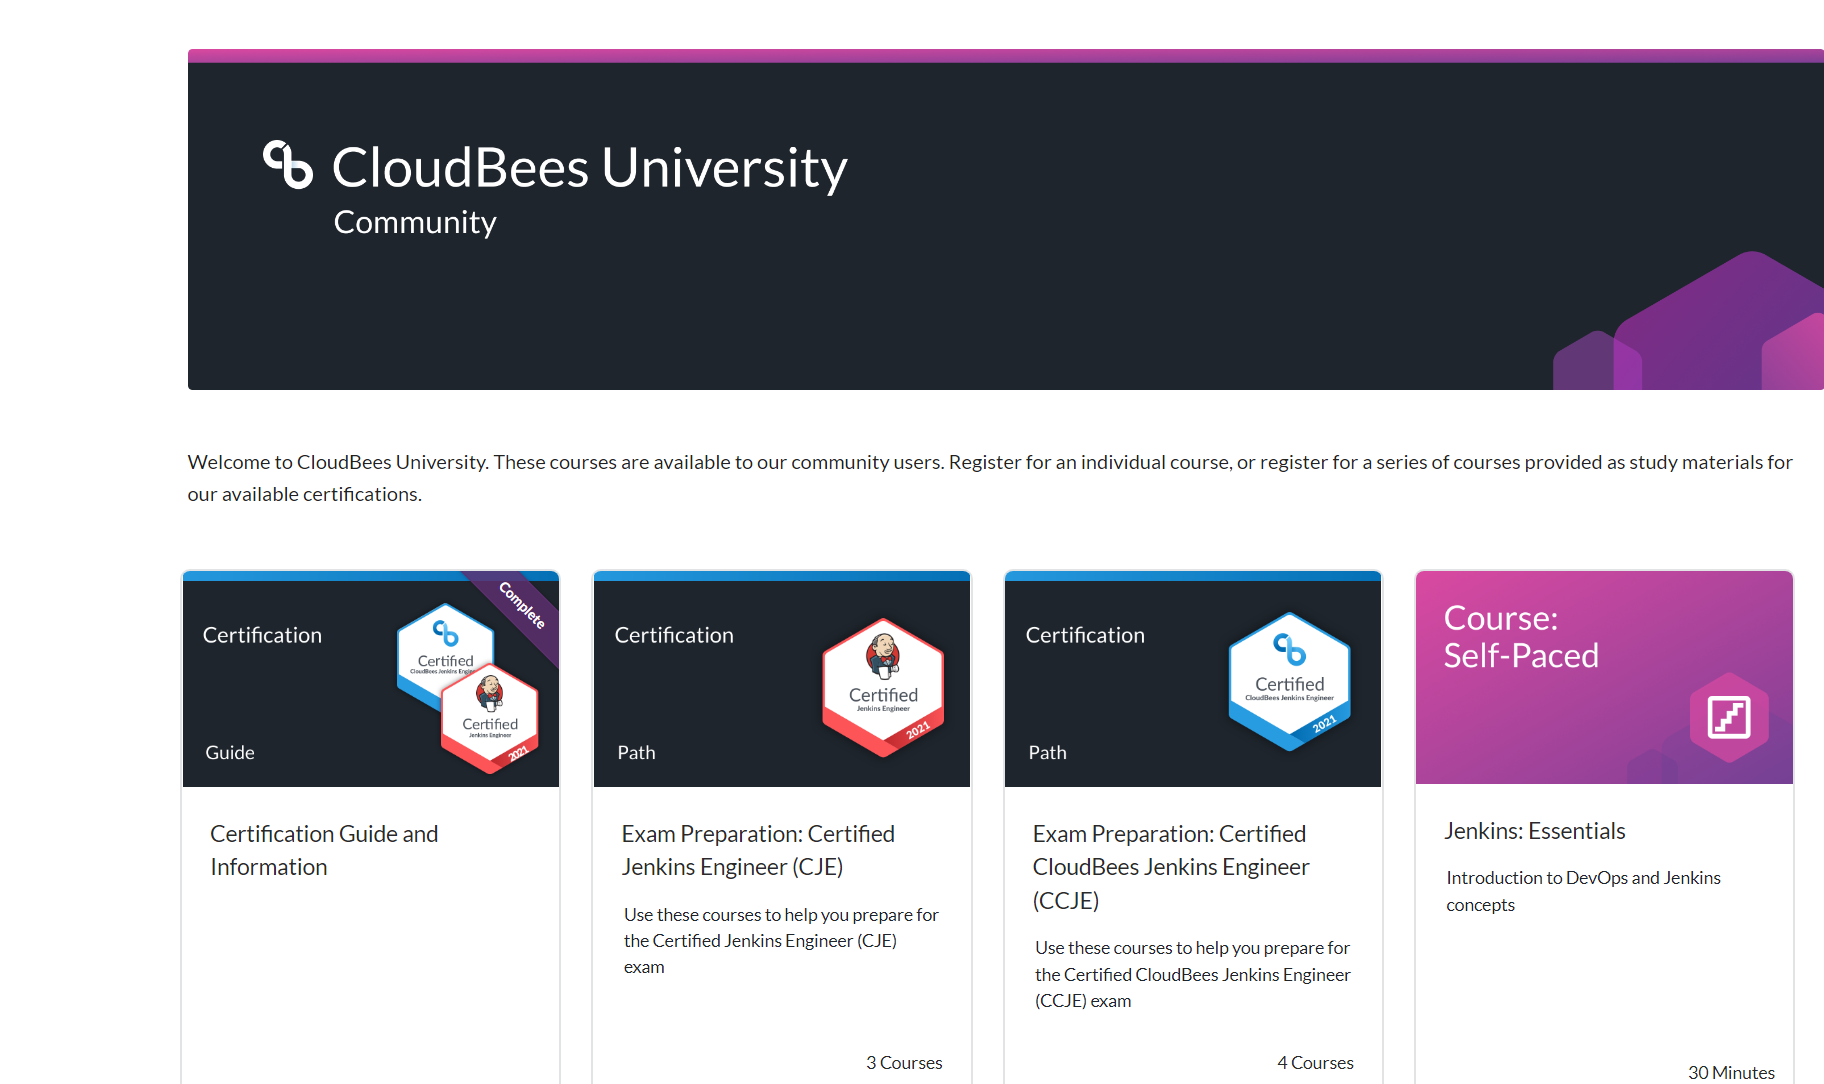
Task: Open the Course: Self-Paced card image
Action: click(x=1604, y=677)
